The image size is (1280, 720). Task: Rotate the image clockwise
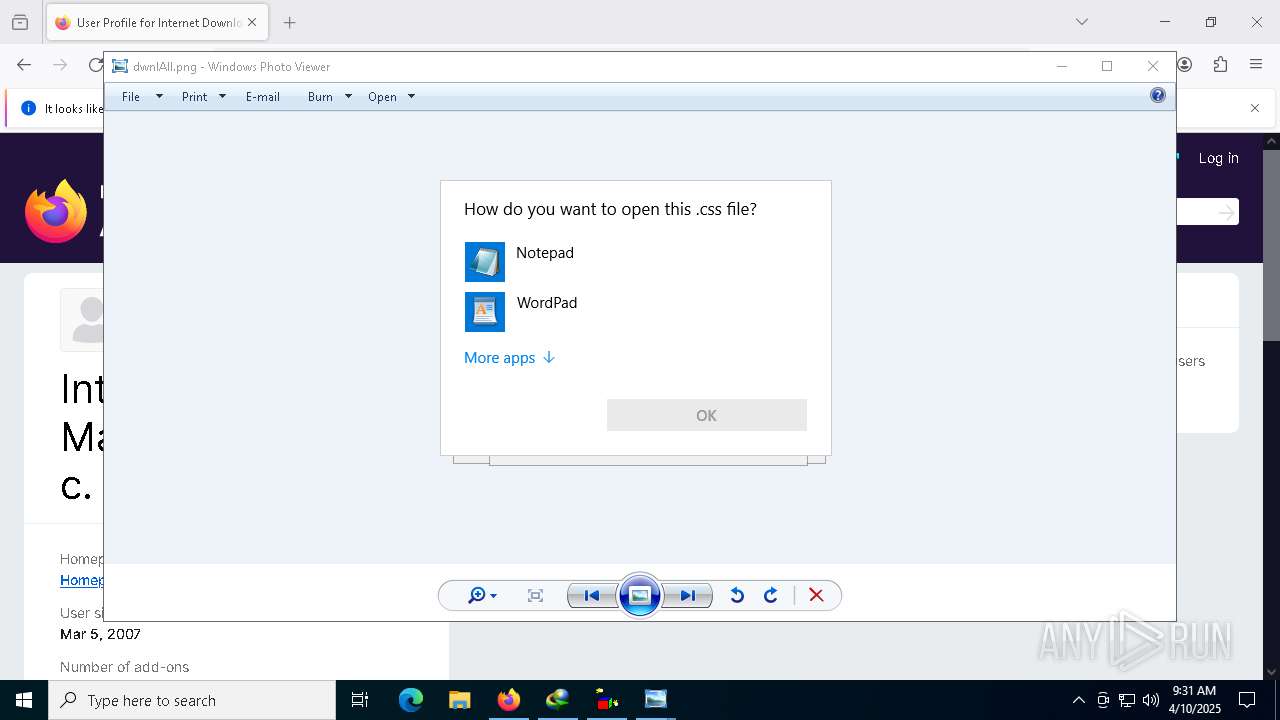771,595
